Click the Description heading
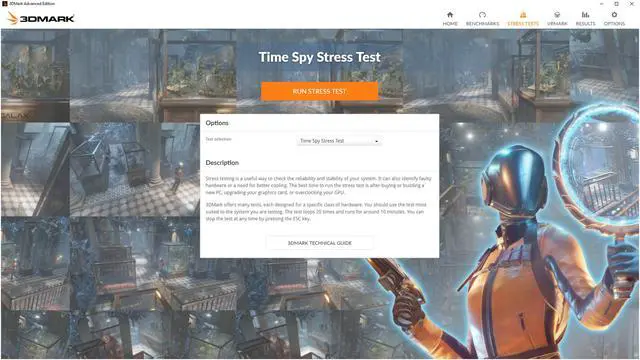 (x=222, y=162)
